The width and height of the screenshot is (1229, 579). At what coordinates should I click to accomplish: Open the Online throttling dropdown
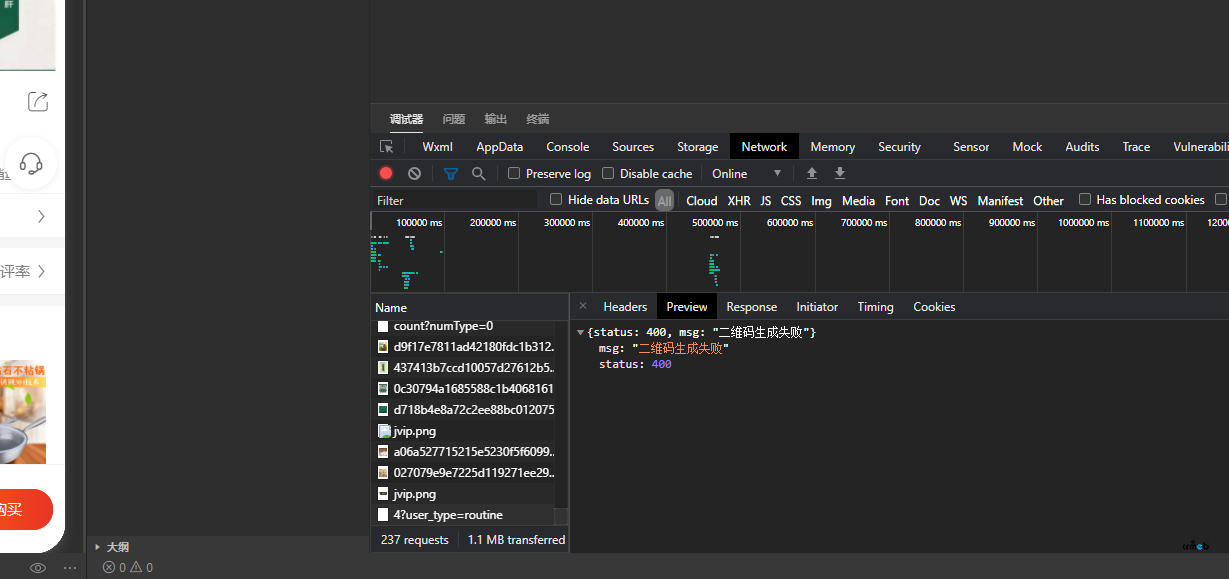[747, 173]
